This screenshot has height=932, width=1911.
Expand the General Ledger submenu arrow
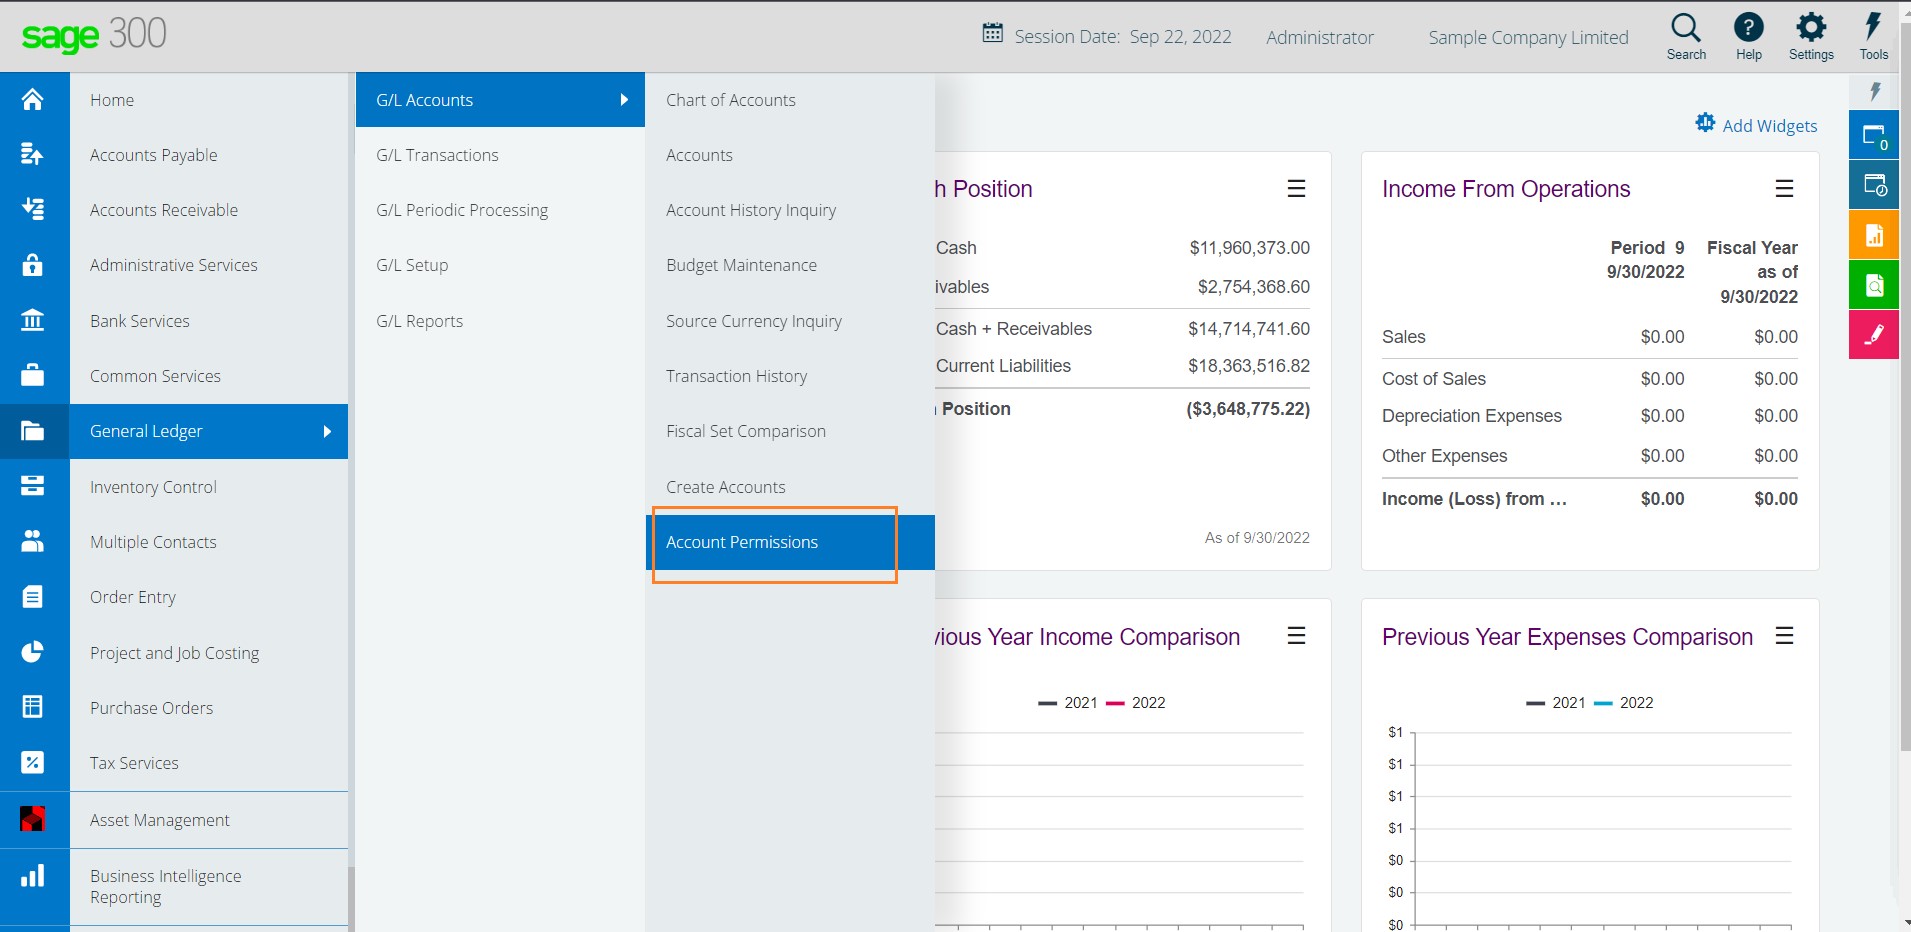(x=327, y=431)
